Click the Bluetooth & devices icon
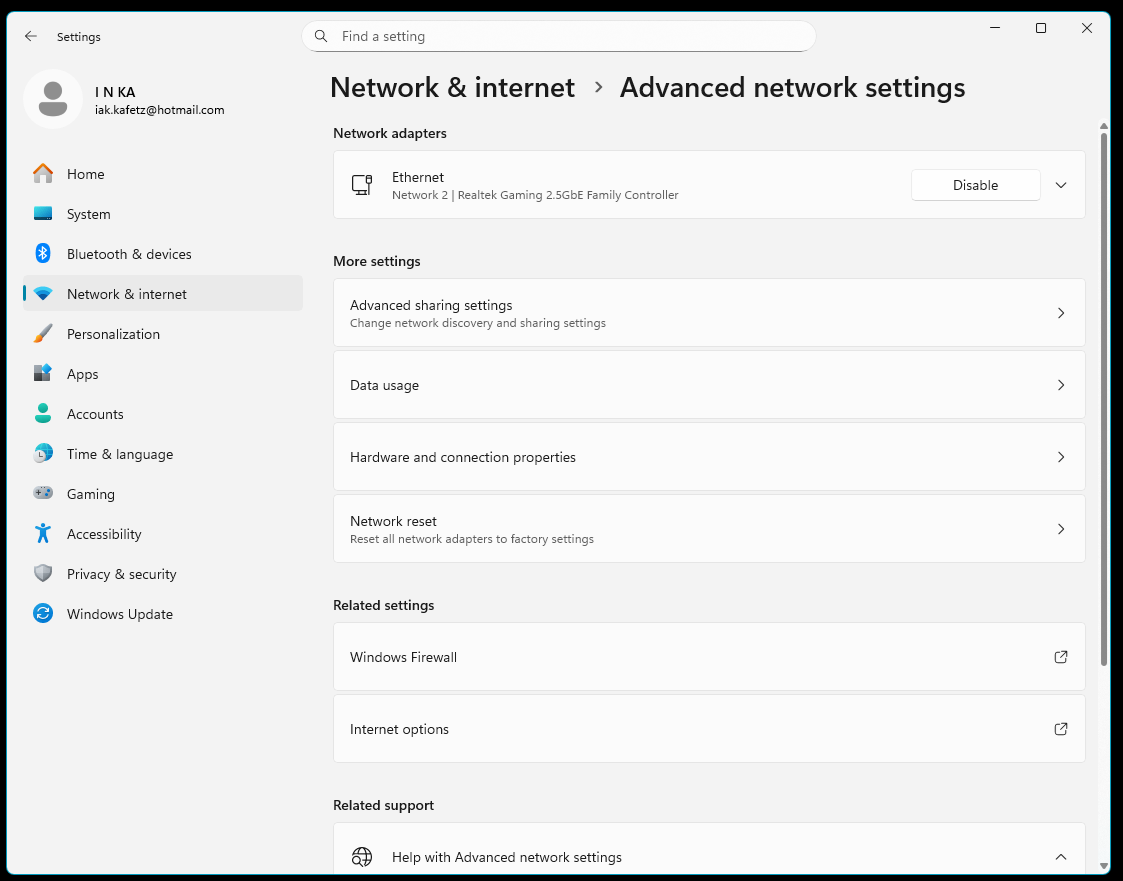This screenshot has width=1123, height=881. tap(43, 254)
